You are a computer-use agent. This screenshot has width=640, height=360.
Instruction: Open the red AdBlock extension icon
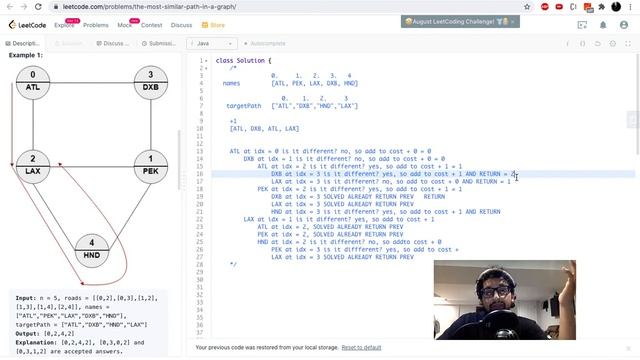click(x=544, y=7)
